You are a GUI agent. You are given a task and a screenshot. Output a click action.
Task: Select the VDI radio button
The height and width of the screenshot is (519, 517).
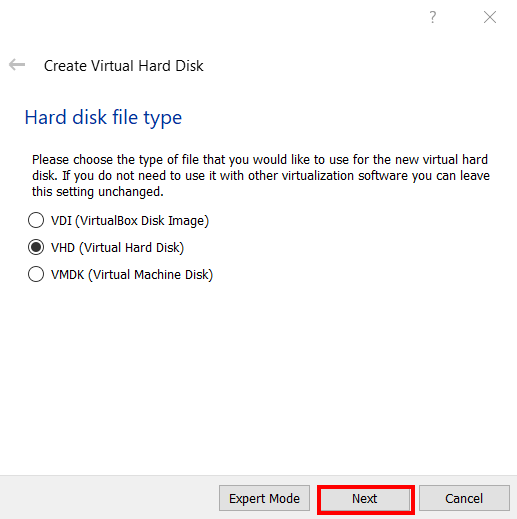(36, 220)
